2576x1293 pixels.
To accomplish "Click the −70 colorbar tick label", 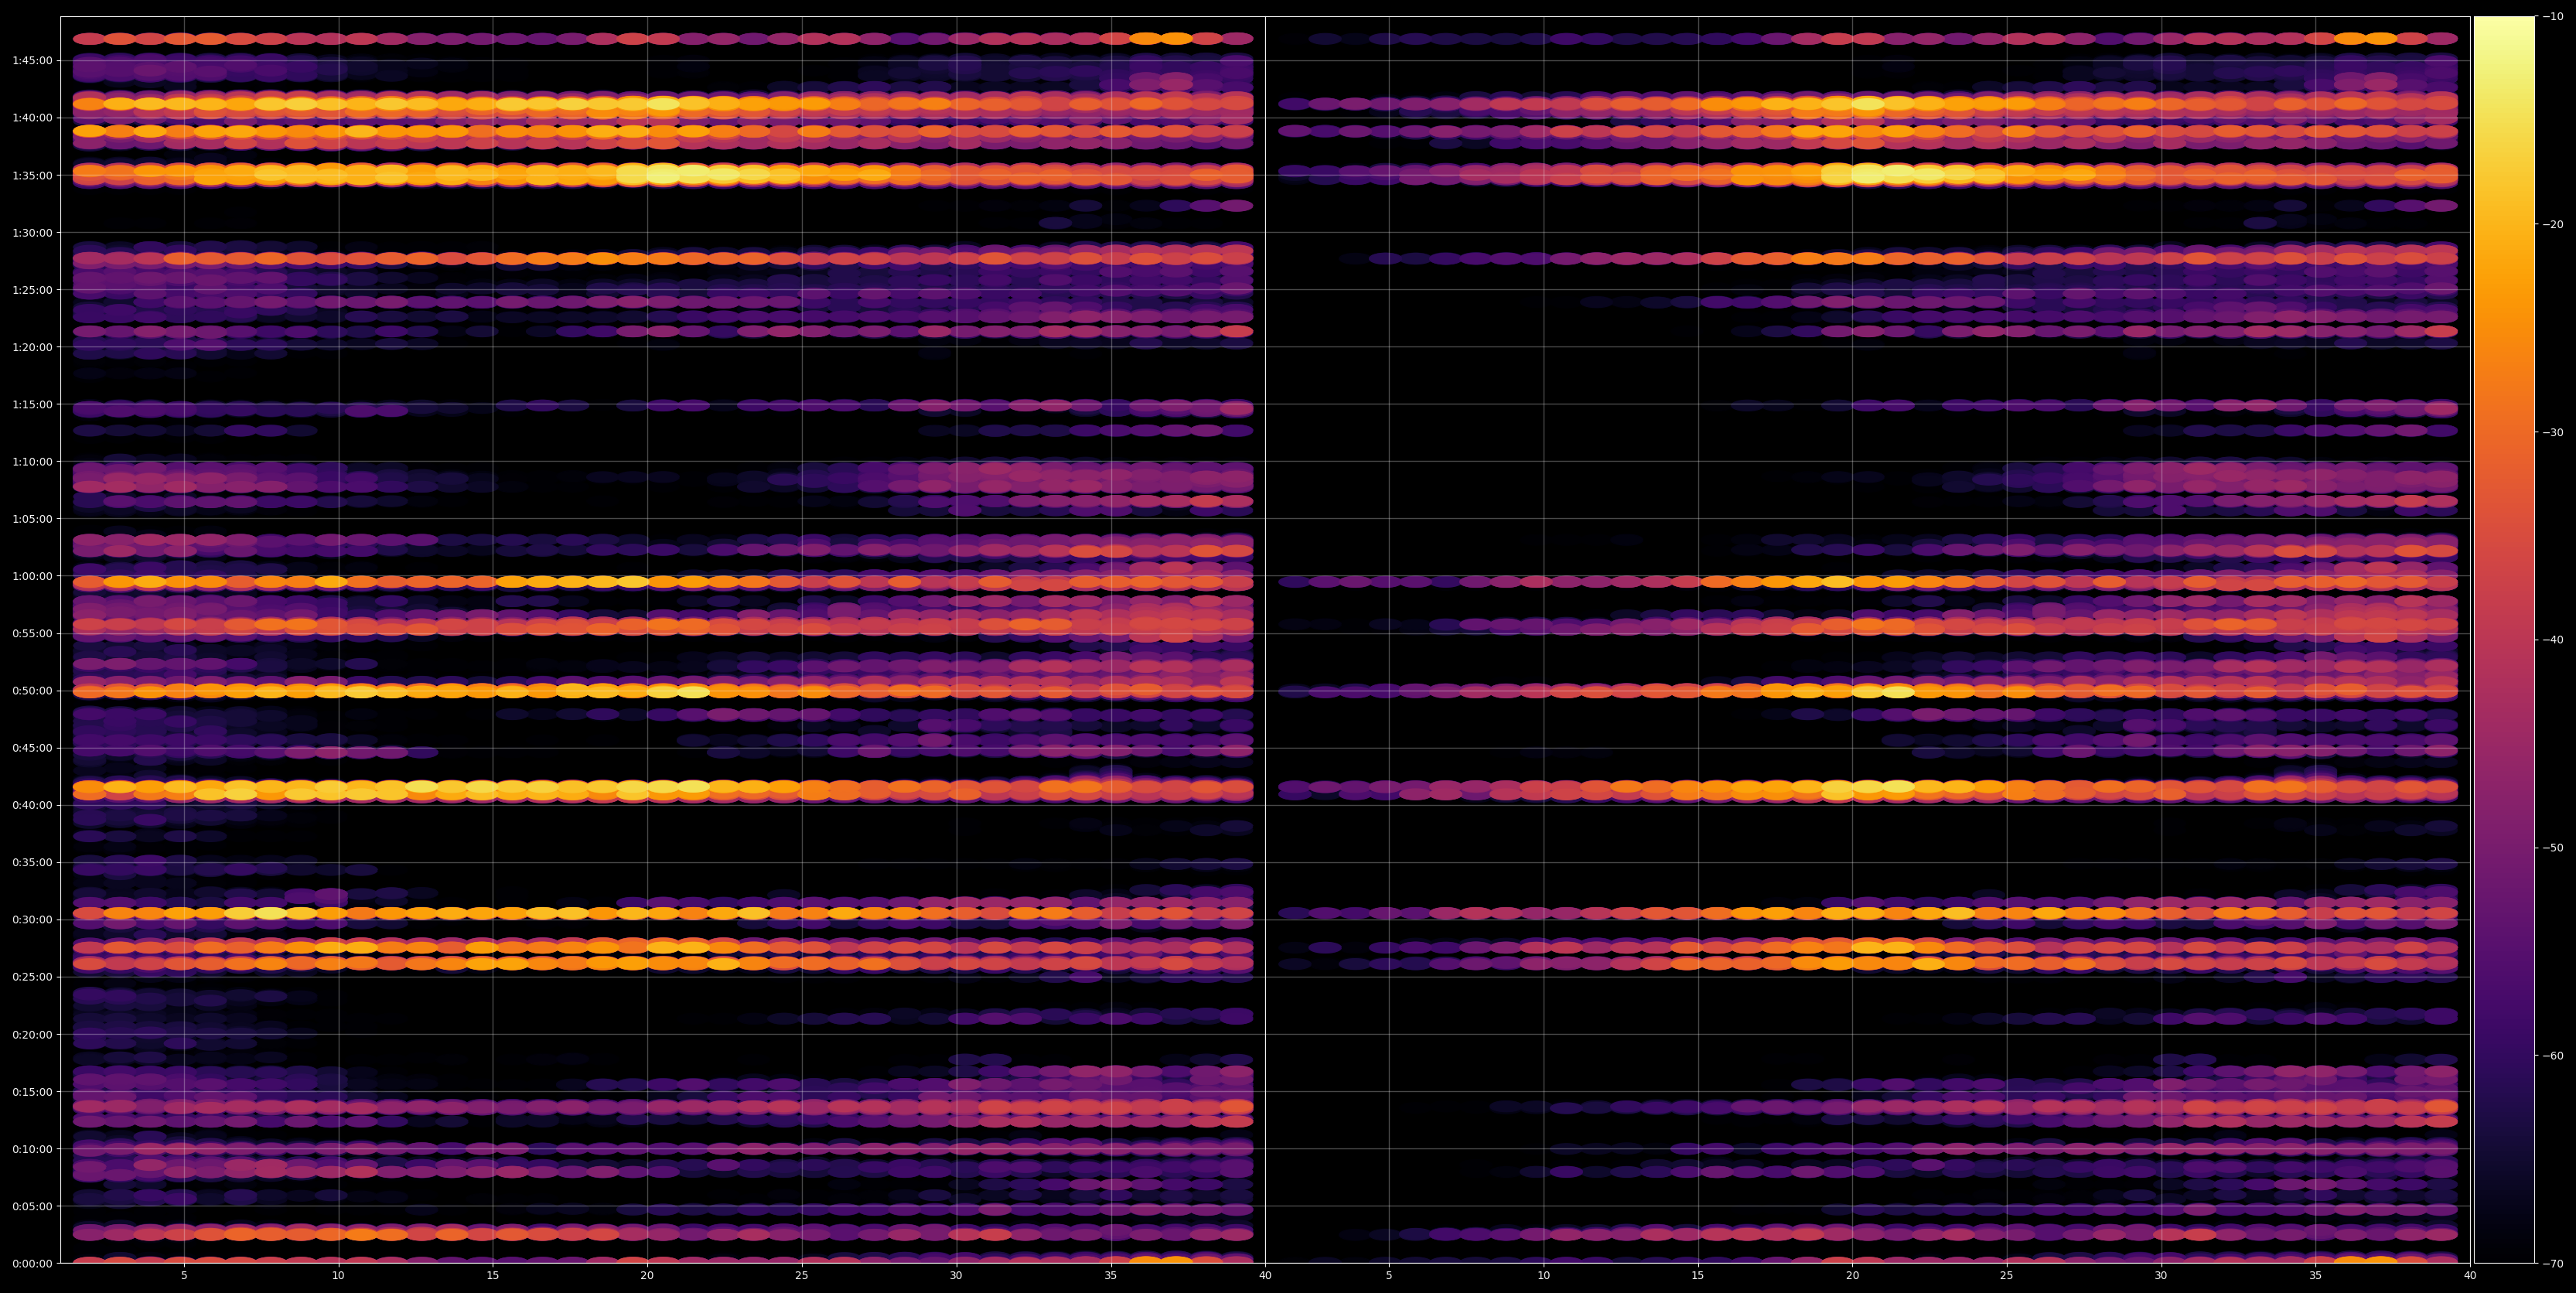I will coord(2553,1264).
